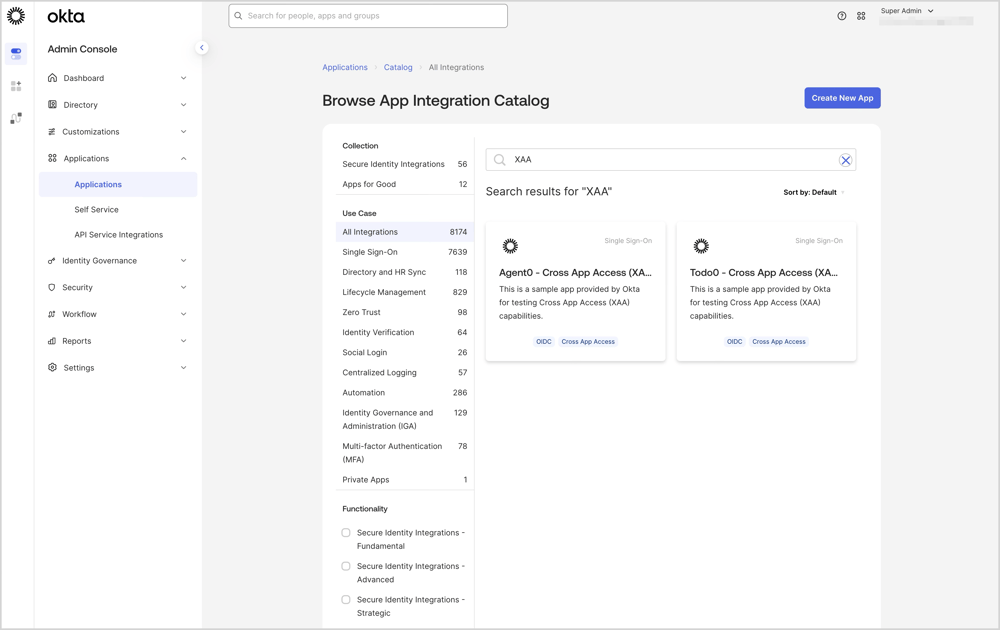Viewport: 1000px width, 630px height.
Task: Expand the Security menu chevron
Action: click(x=183, y=288)
